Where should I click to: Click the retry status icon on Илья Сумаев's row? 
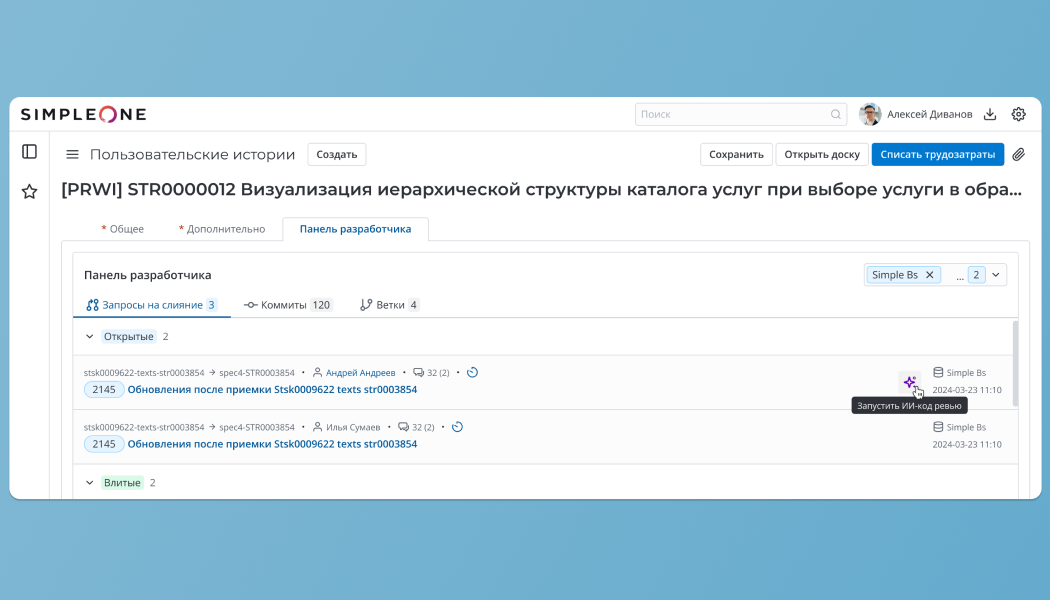[457, 426]
